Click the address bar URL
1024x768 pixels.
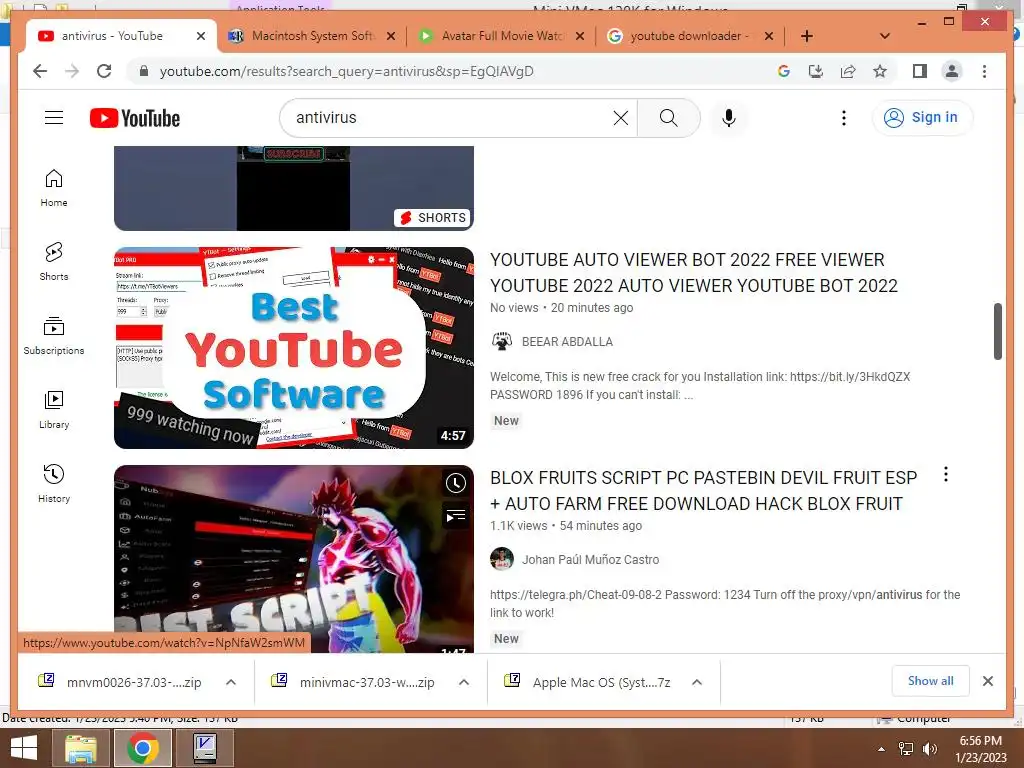[x=346, y=71]
